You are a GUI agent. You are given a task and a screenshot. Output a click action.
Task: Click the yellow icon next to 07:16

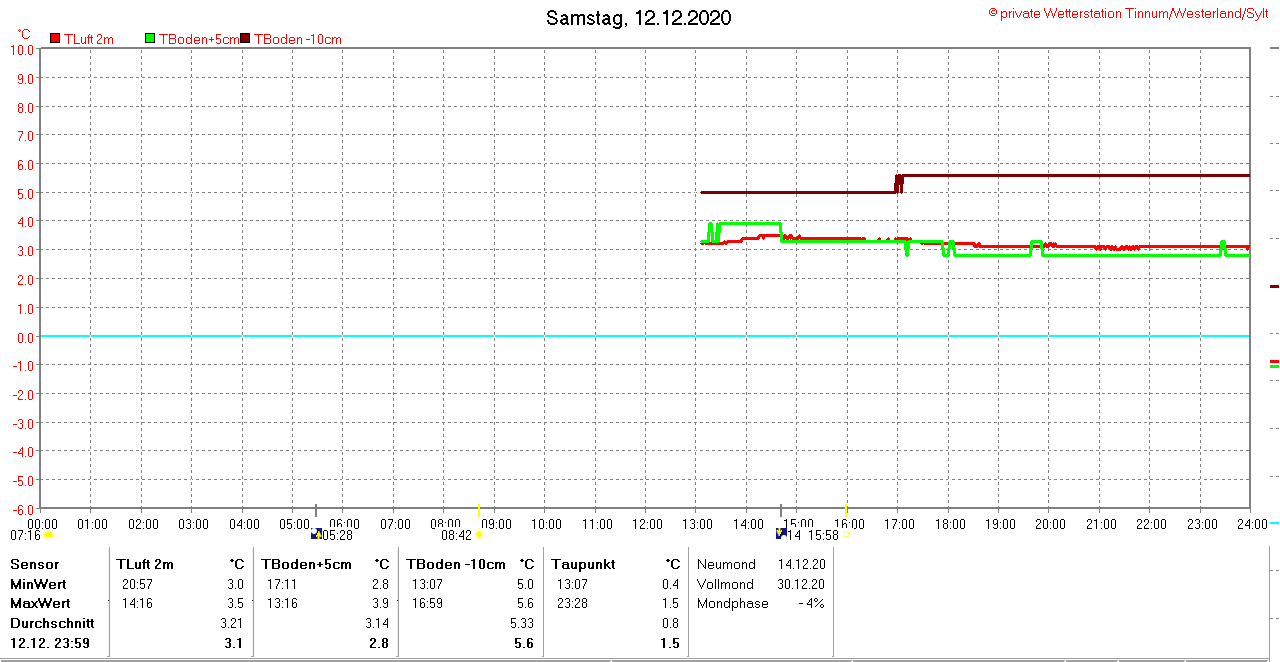(x=48, y=535)
